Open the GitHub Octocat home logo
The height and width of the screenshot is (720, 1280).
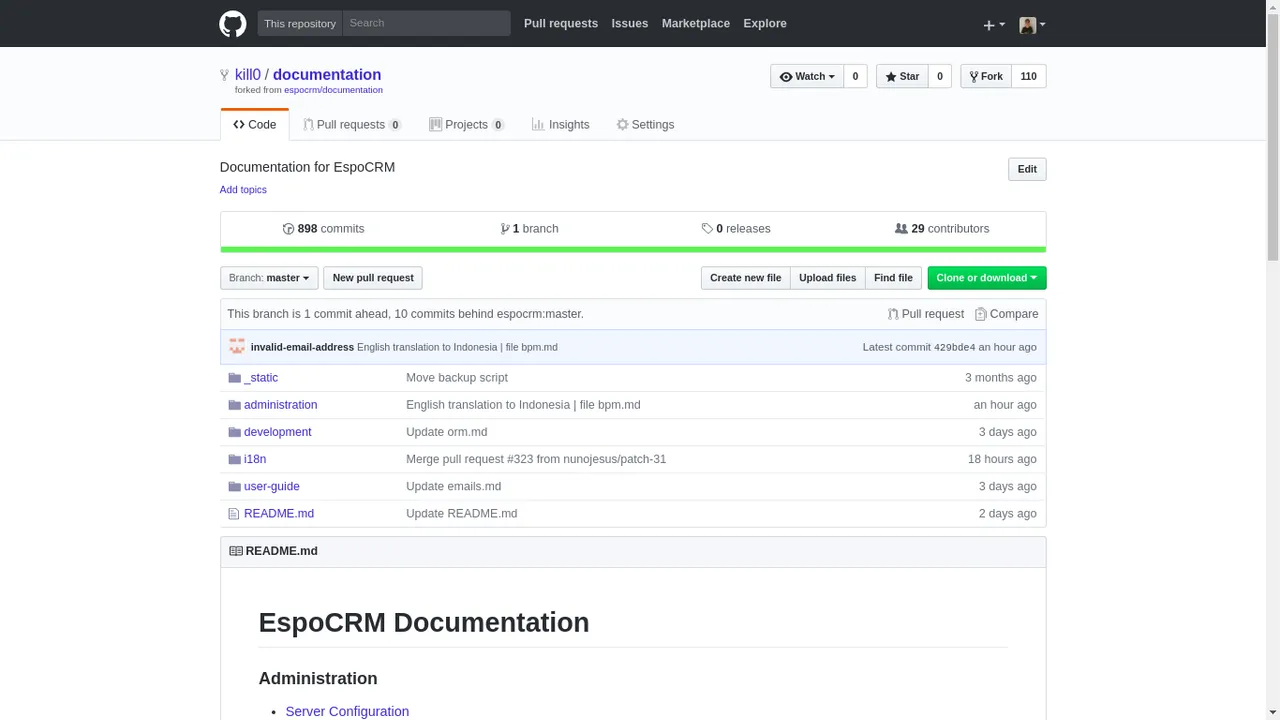click(233, 24)
